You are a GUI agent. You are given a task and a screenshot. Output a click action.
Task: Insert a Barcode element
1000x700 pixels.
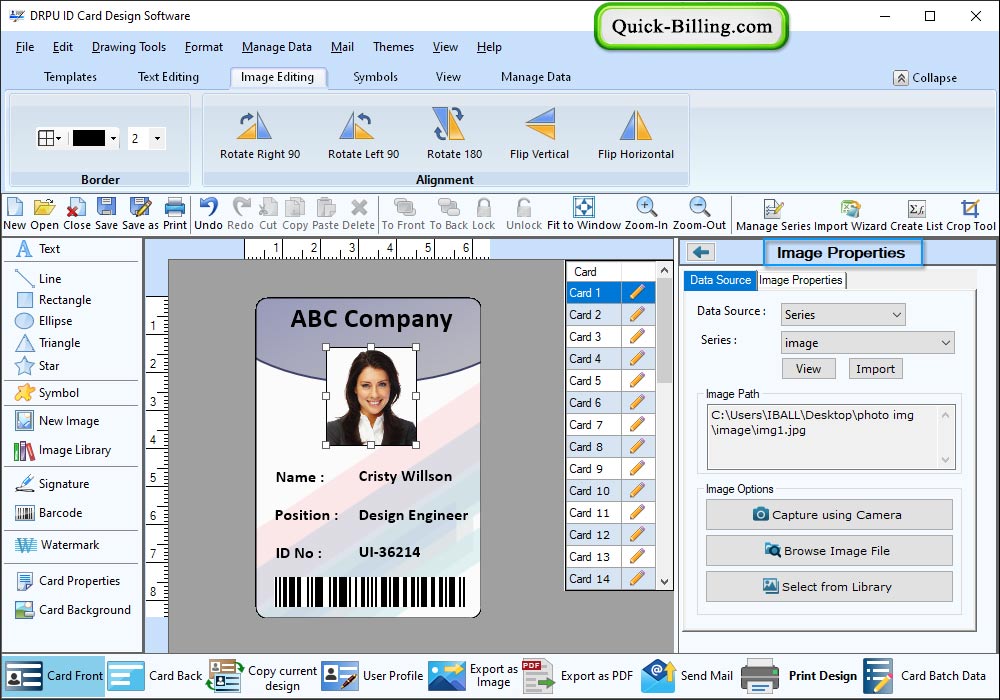pos(48,513)
